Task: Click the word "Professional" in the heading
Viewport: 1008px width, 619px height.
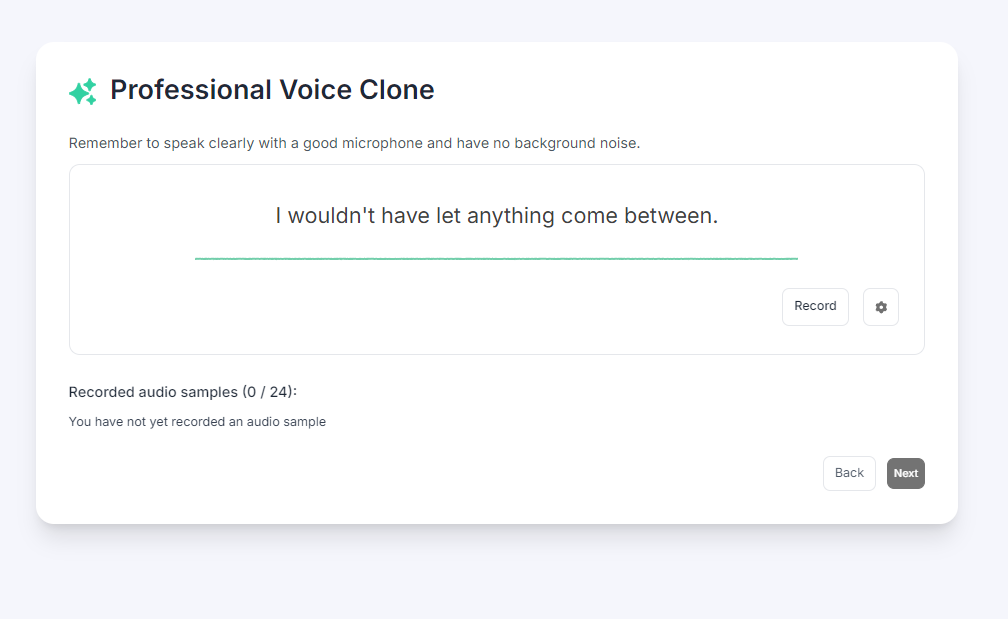Action: point(176,90)
